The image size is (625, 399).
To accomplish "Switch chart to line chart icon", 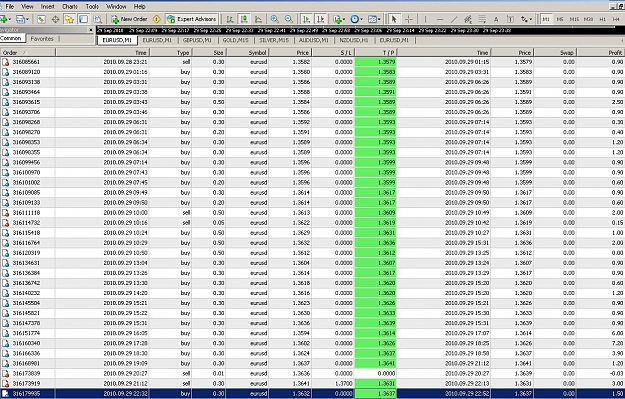I will click(258, 19).
